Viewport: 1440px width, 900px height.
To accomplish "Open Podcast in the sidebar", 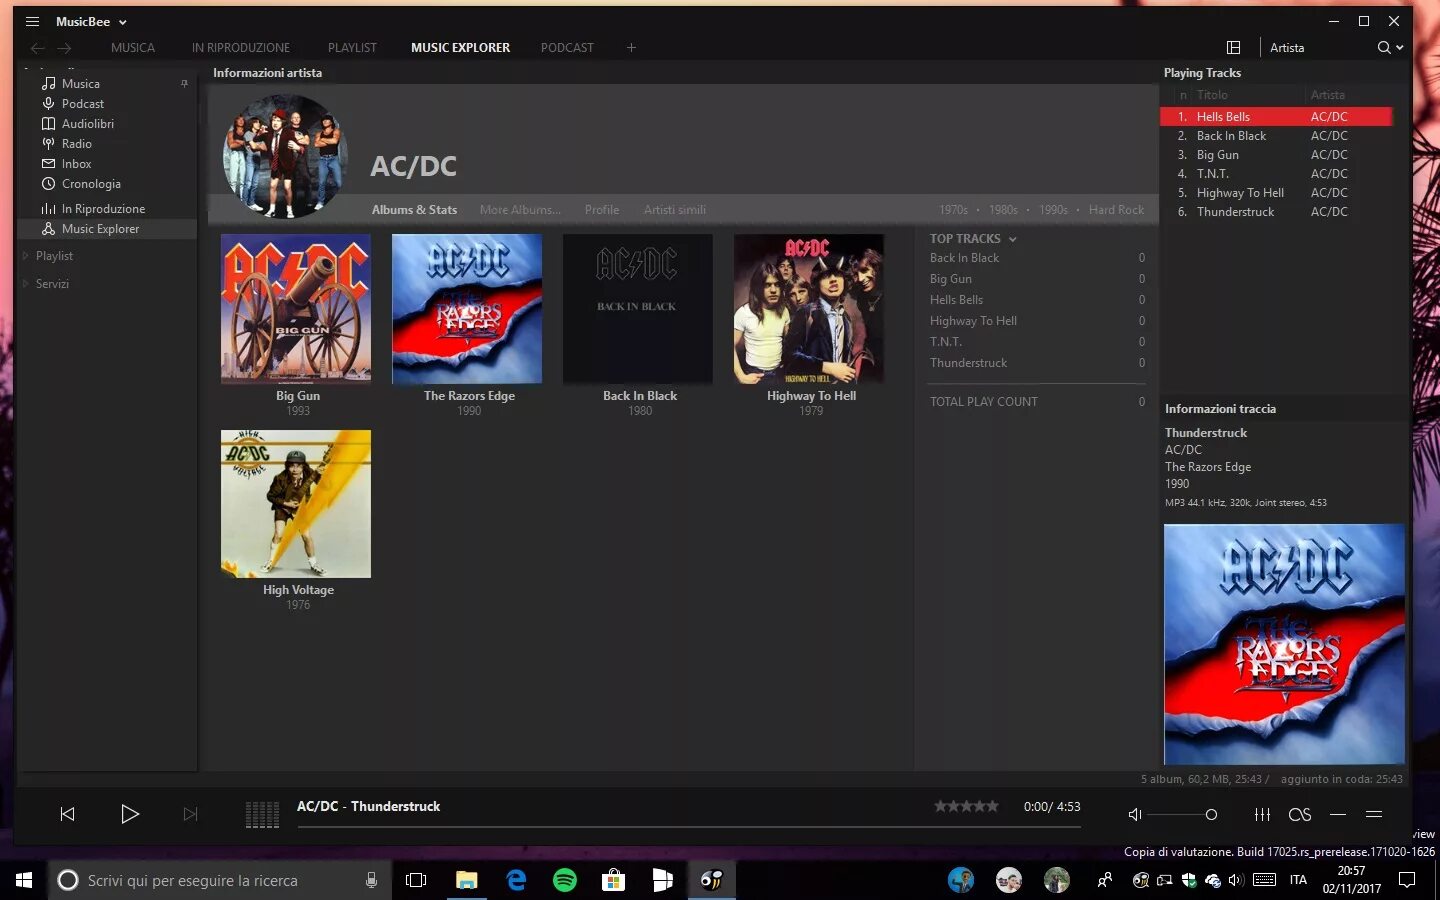I will click(82, 104).
